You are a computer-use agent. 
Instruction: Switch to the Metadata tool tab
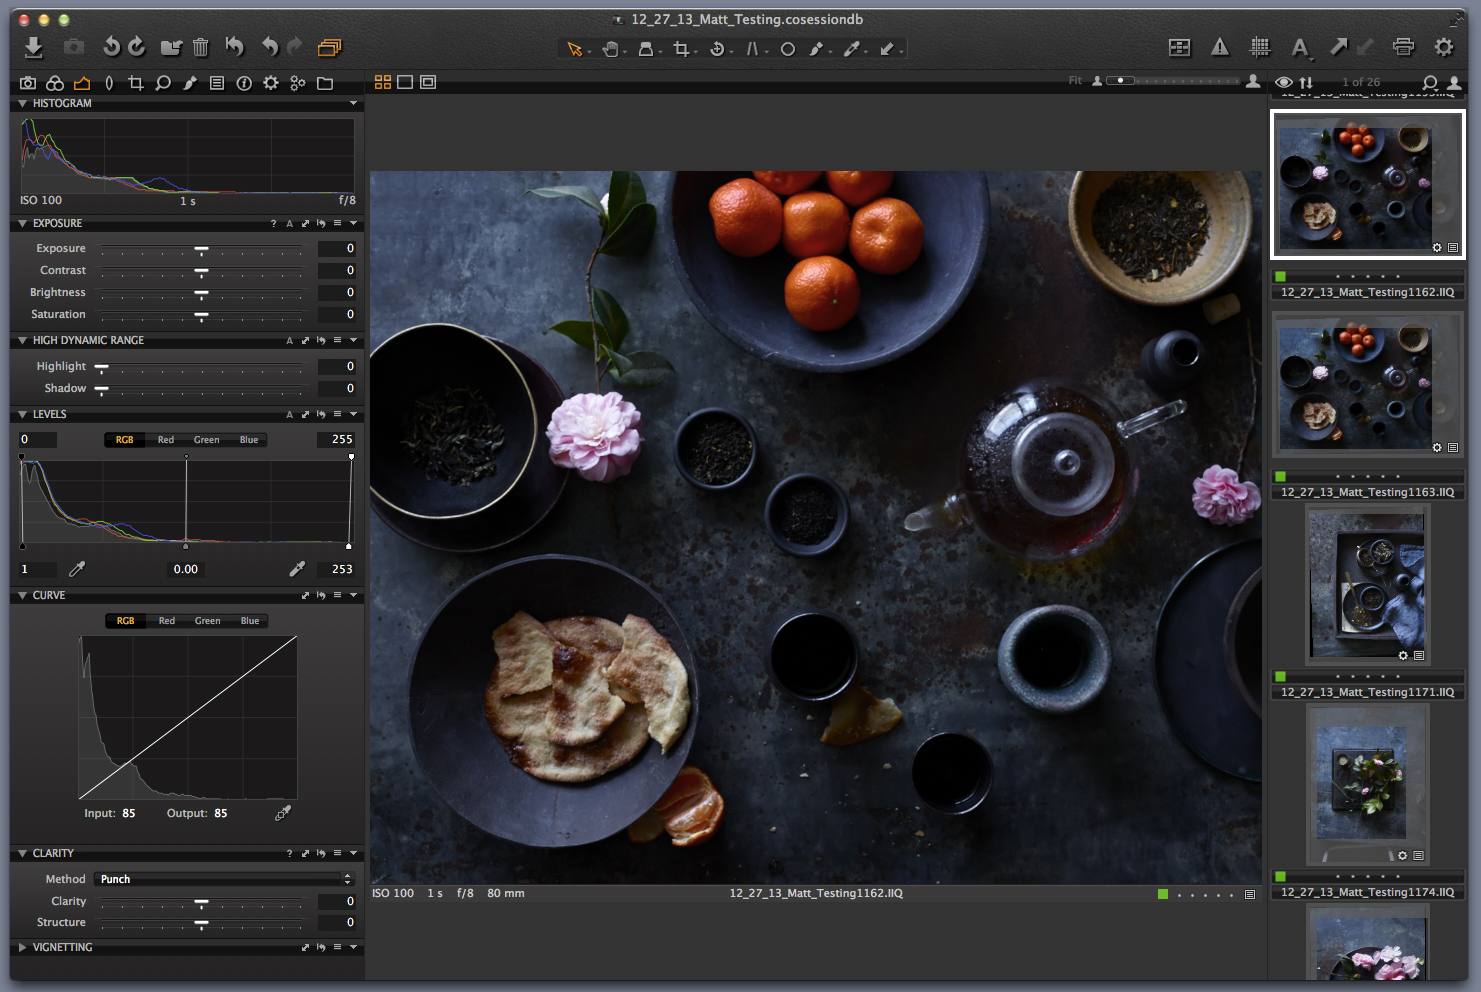coord(217,83)
